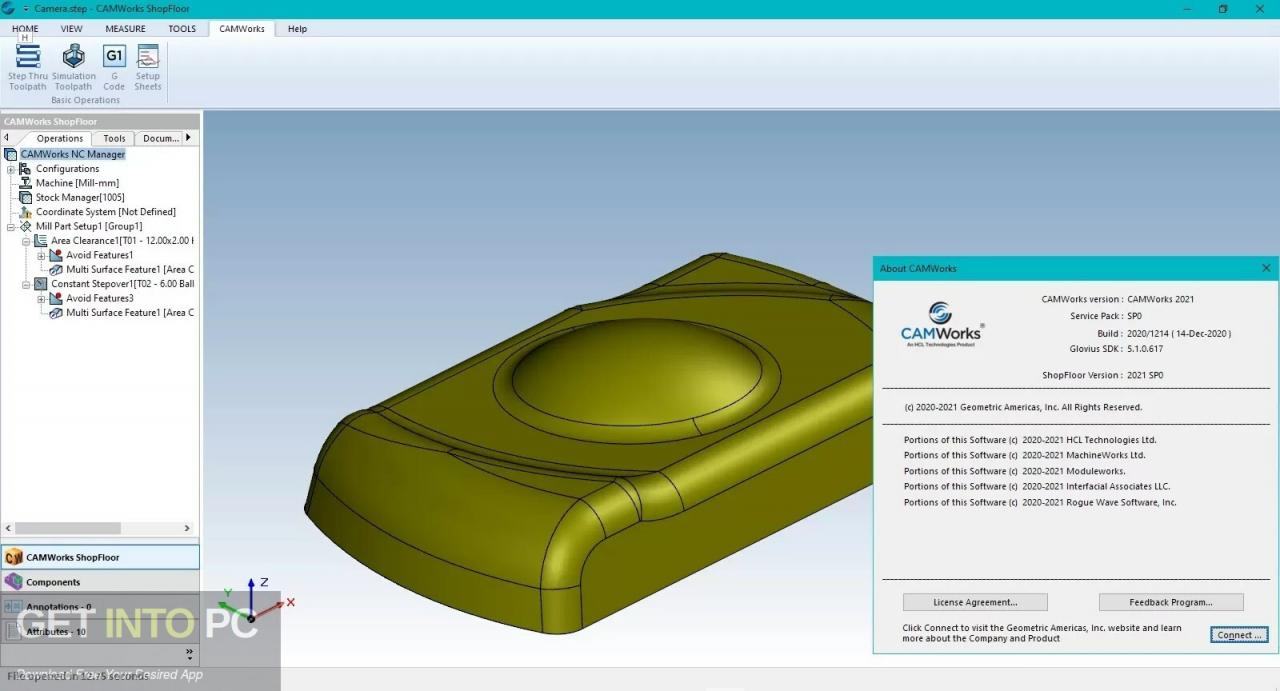1280x691 pixels.
Task: Select the Stock Manager[1005] icon
Action: pos(26,198)
